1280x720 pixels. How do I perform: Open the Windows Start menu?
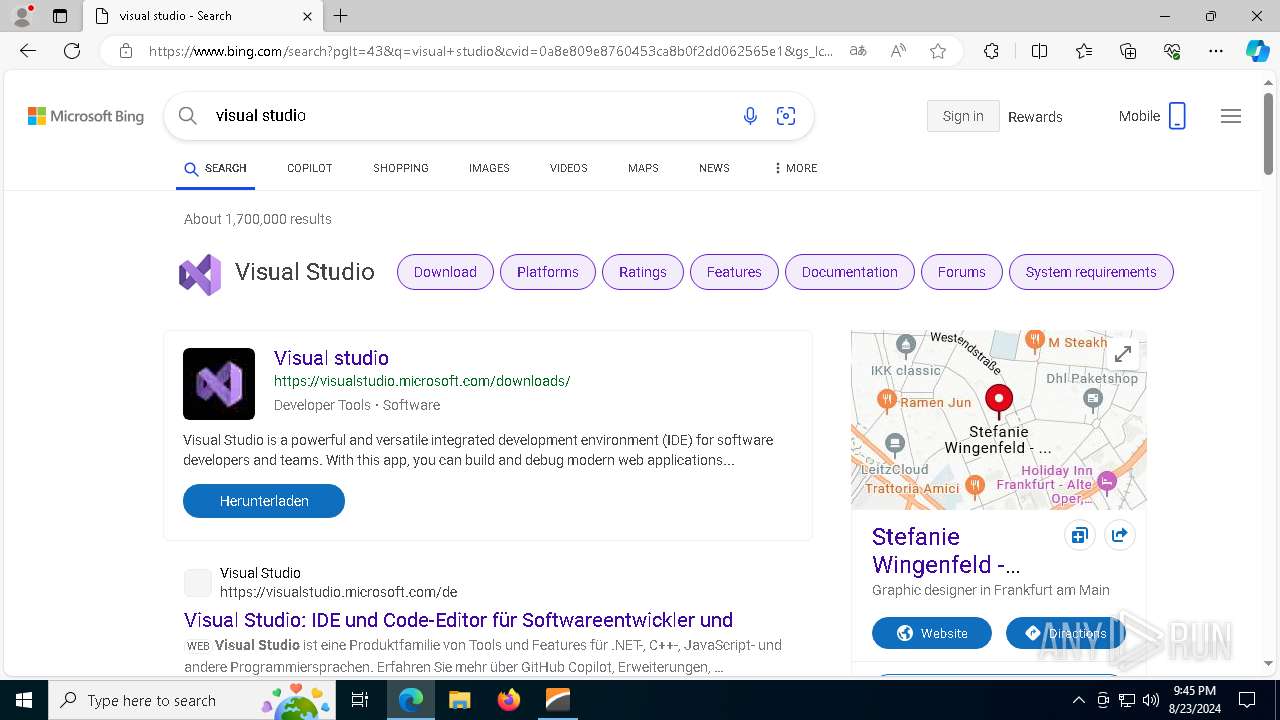pos(24,700)
